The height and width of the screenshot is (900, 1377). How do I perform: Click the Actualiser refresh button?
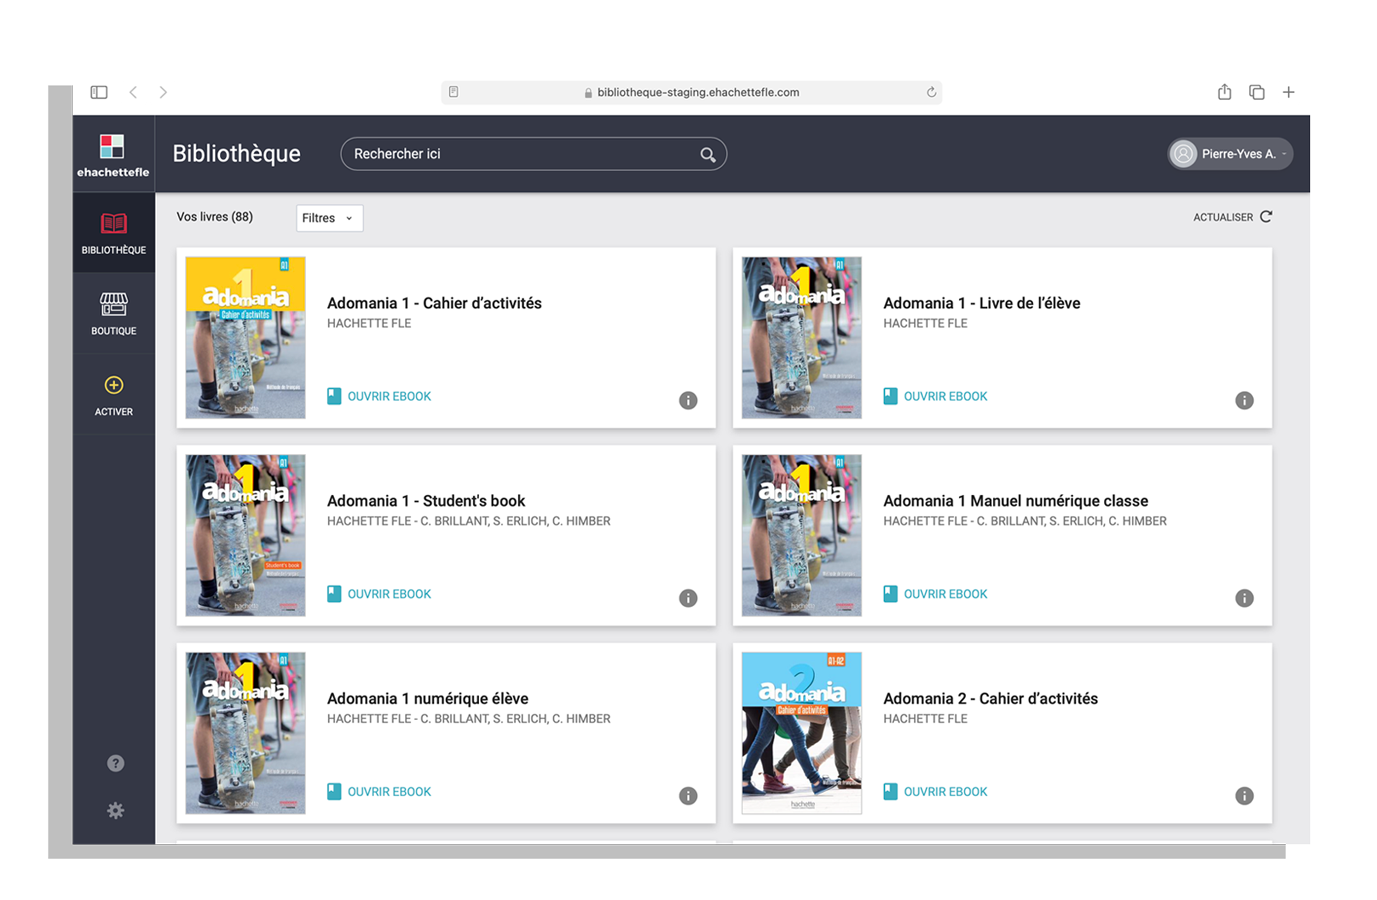(x=1232, y=217)
